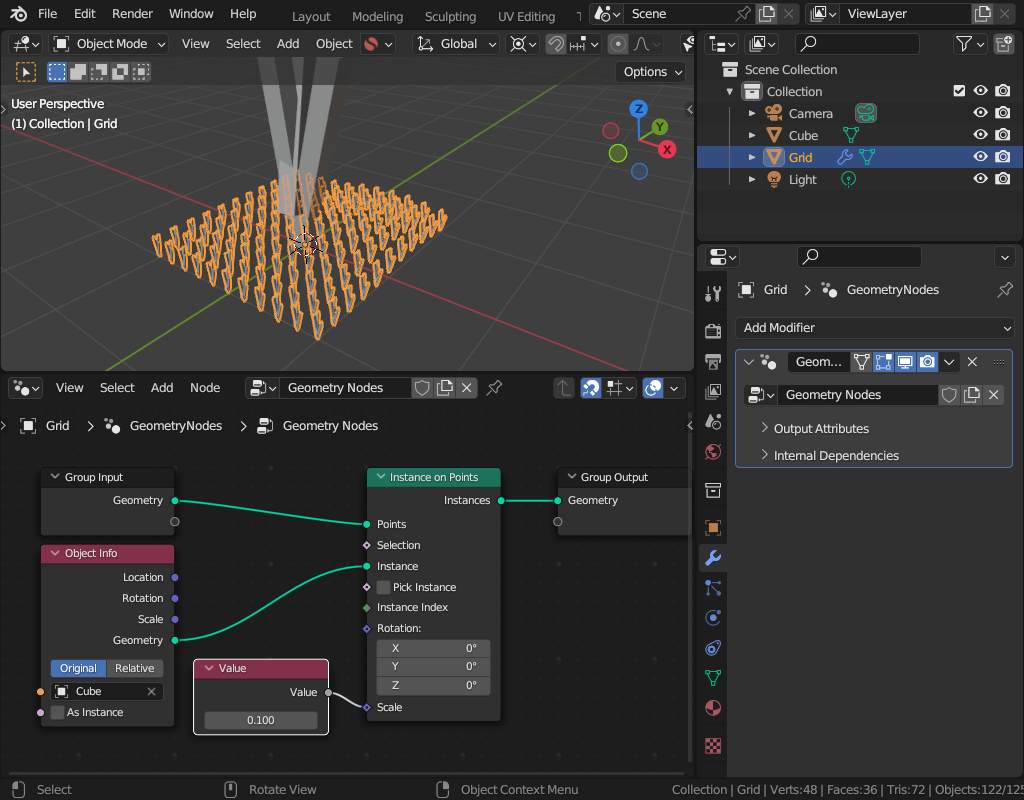Image resolution: width=1024 pixels, height=800 pixels.
Task: Open Material properties tab
Action: click(x=712, y=708)
